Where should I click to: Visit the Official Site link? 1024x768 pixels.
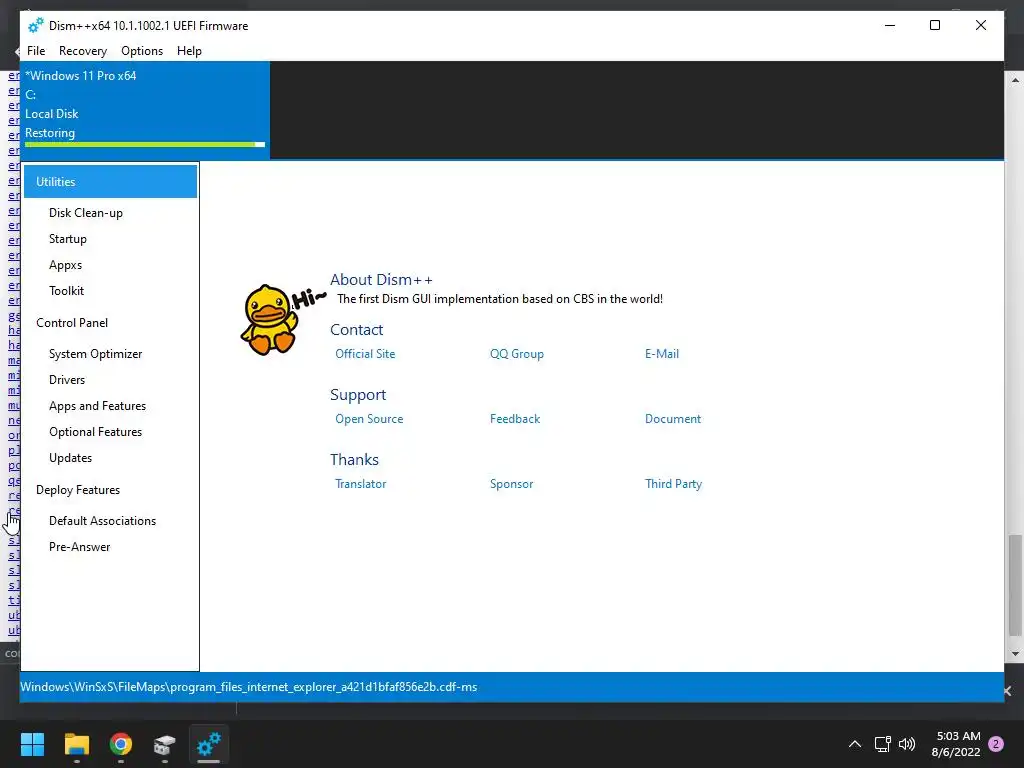pos(365,354)
